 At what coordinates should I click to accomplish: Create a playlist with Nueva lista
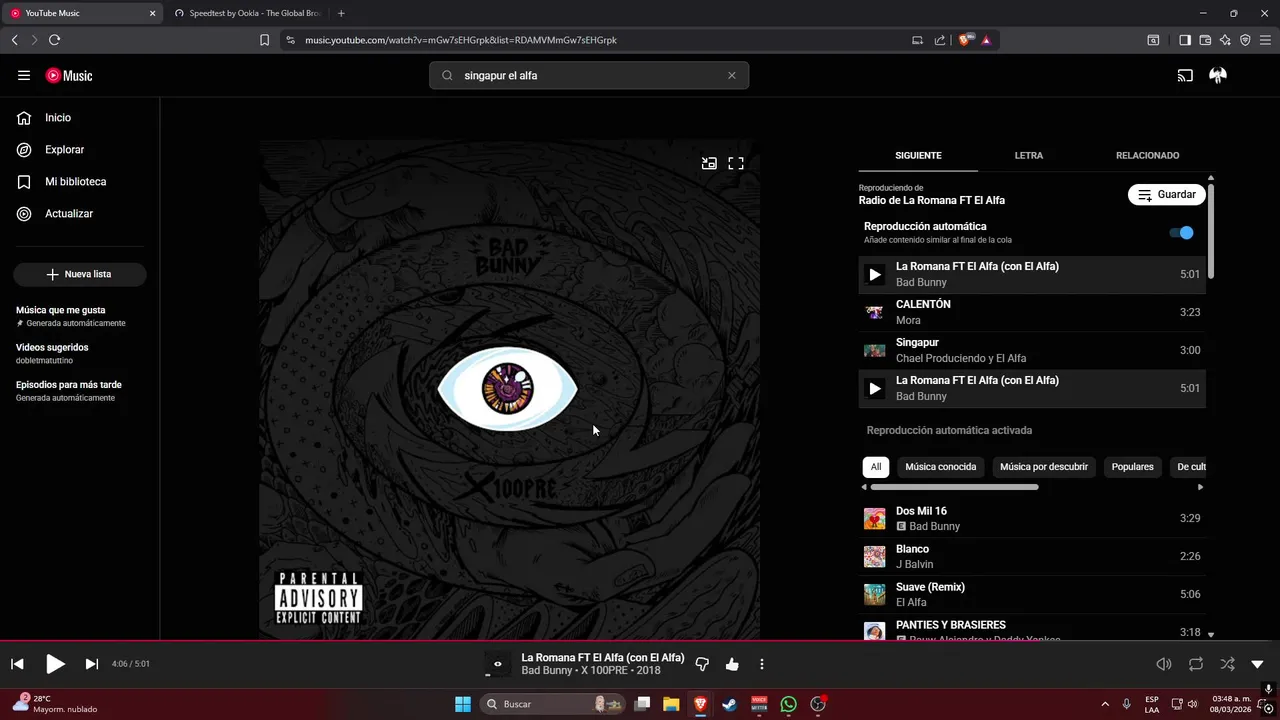click(80, 274)
